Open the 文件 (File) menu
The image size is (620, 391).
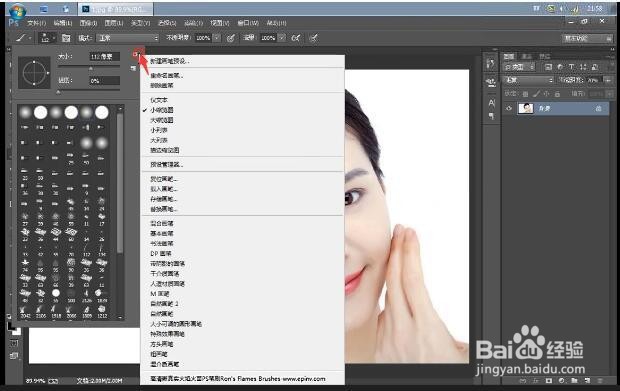(36, 23)
